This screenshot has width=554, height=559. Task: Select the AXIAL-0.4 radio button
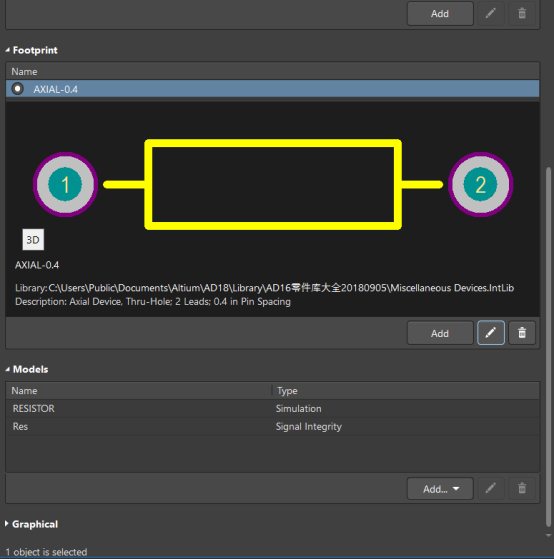coord(17,89)
